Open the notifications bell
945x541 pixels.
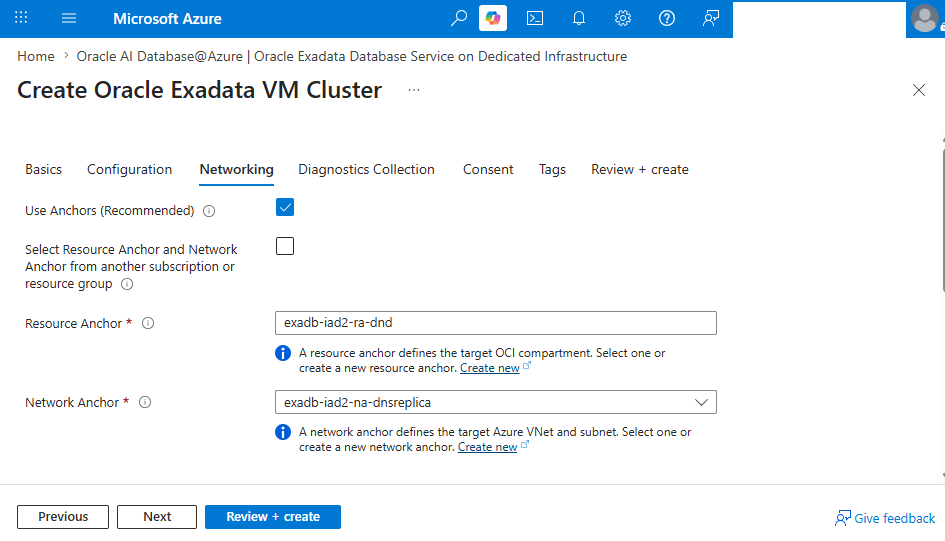click(x=579, y=18)
